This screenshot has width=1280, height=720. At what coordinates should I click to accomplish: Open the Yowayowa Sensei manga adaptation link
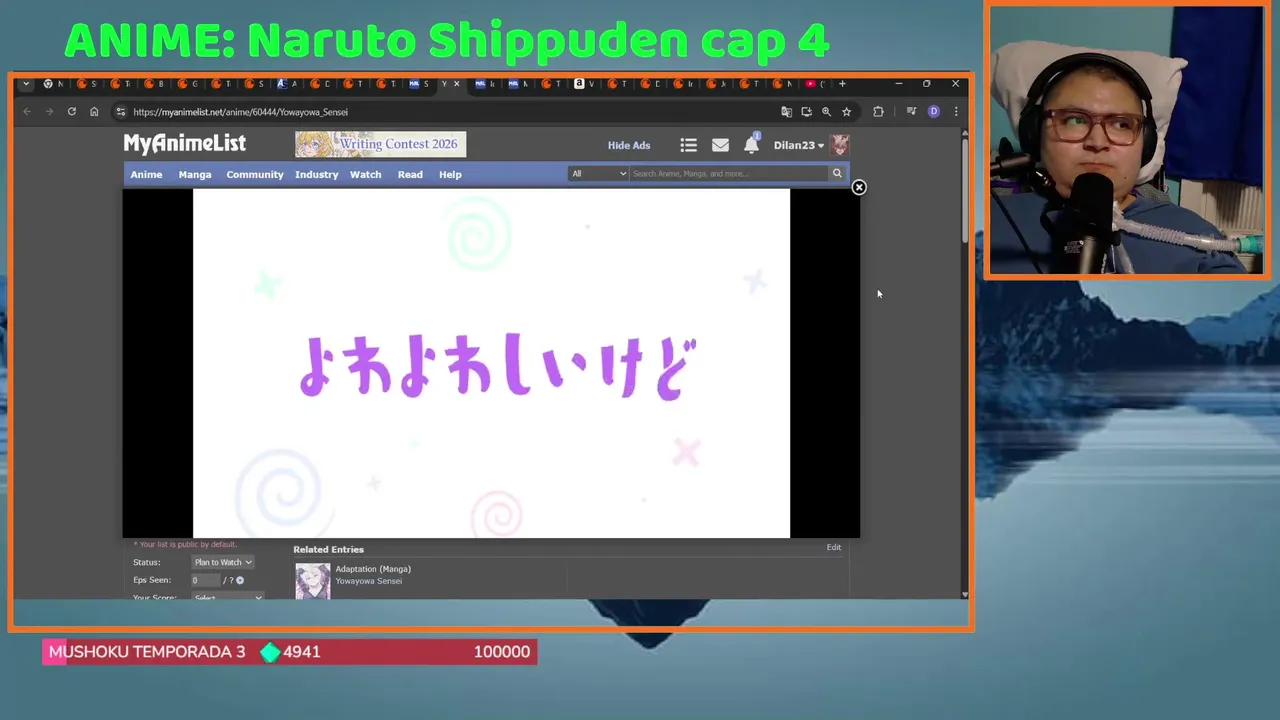tap(369, 581)
